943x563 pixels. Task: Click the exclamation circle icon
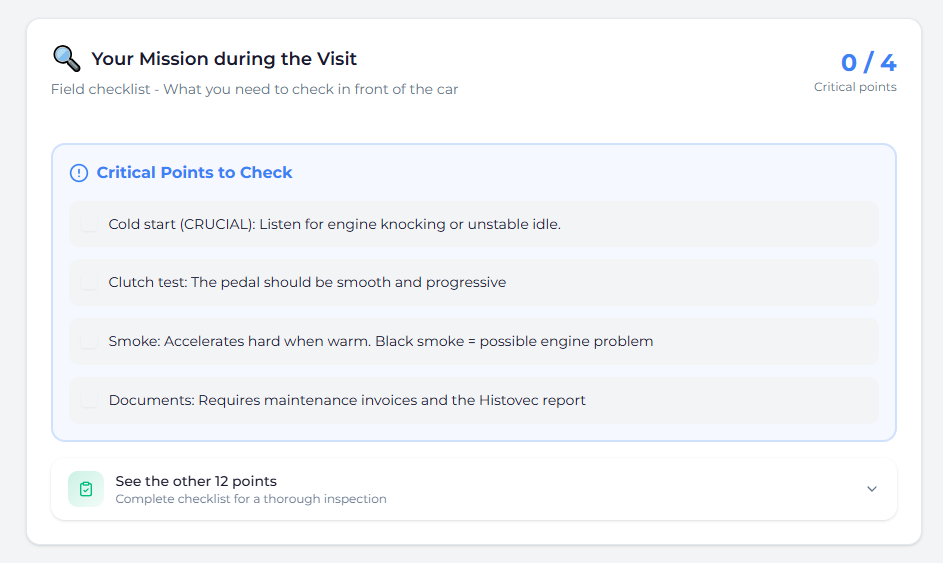pyautogui.click(x=79, y=173)
